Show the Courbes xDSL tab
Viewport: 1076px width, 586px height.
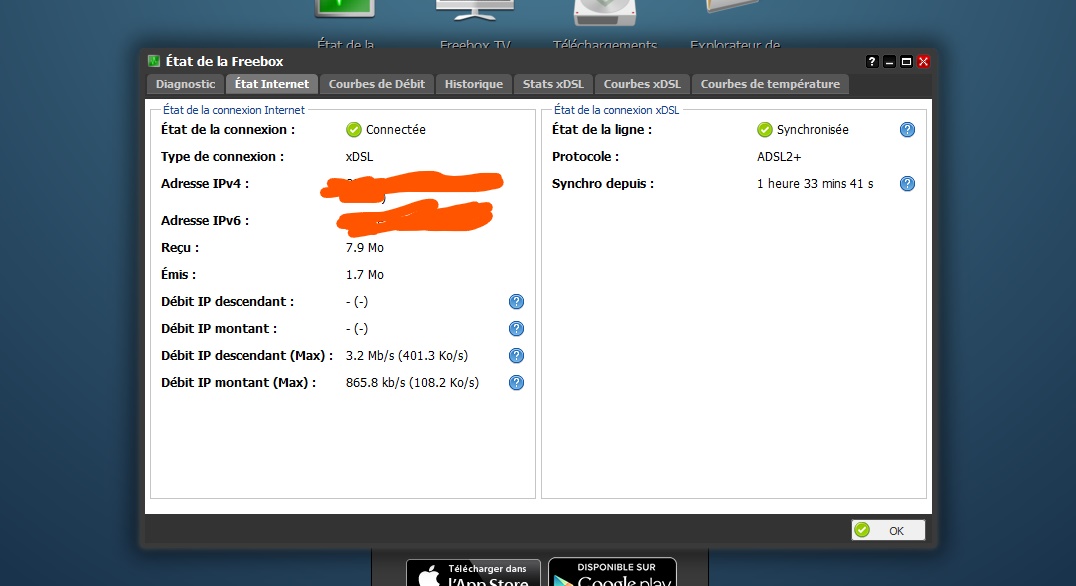click(x=642, y=84)
